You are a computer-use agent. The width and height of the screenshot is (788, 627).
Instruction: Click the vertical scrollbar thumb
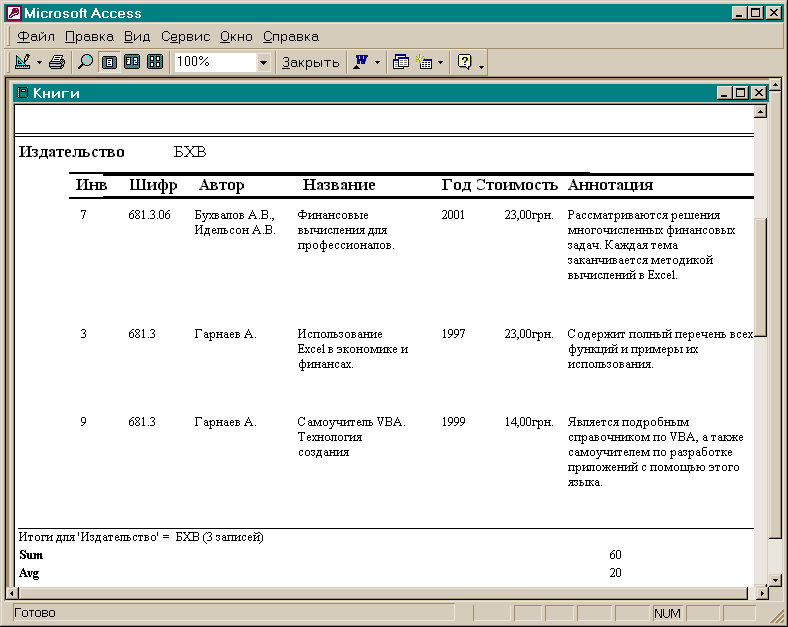click(x=760, y=277)
